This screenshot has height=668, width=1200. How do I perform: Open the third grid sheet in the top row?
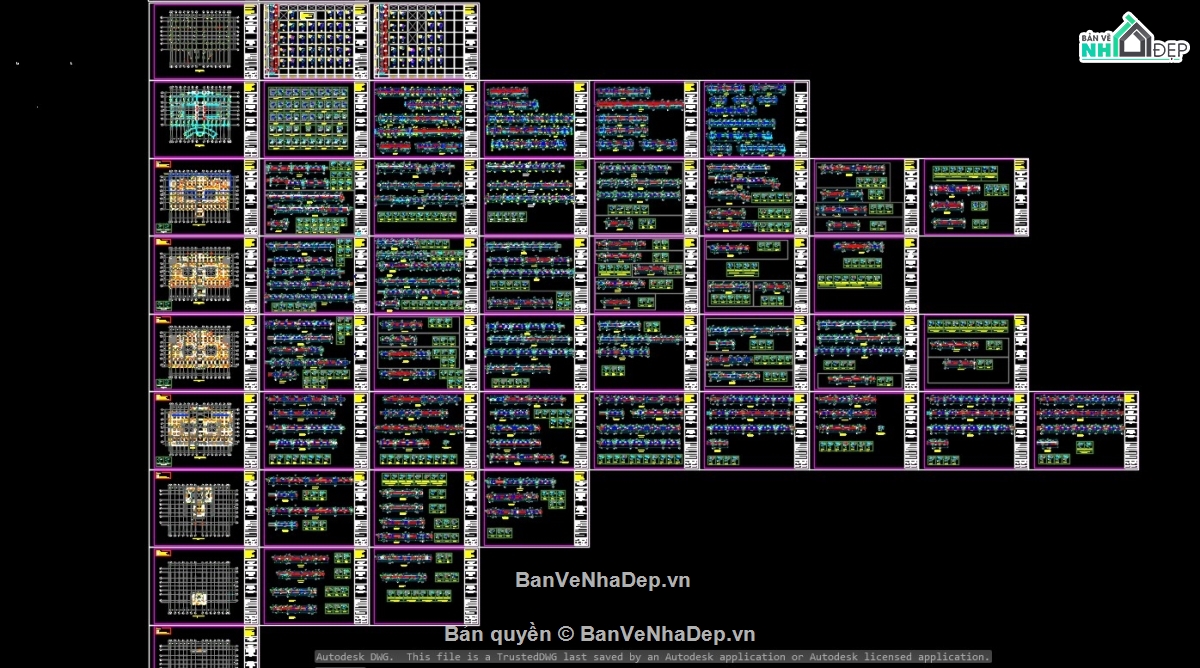coord(425,41)
